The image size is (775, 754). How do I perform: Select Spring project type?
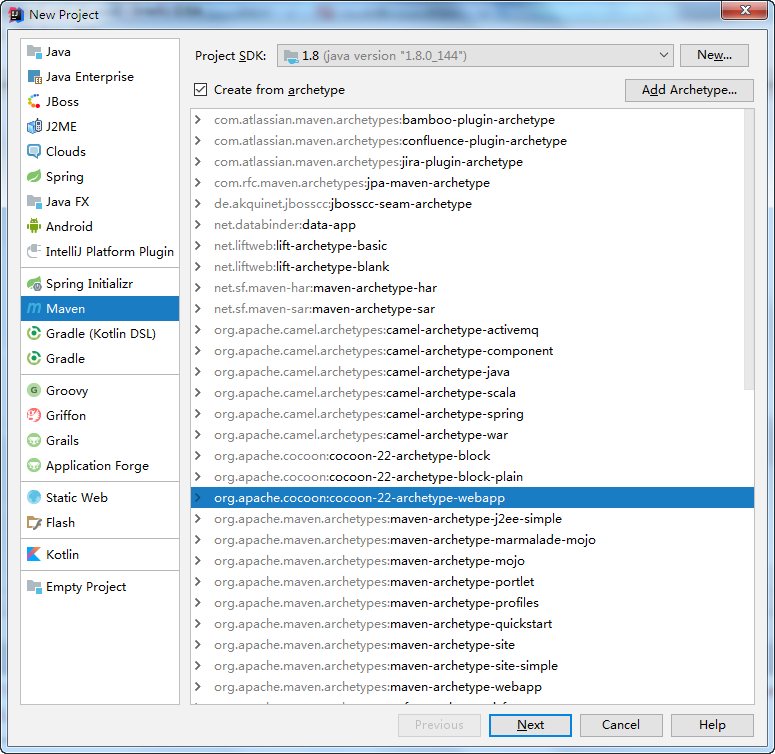click(x=100, y=176)
